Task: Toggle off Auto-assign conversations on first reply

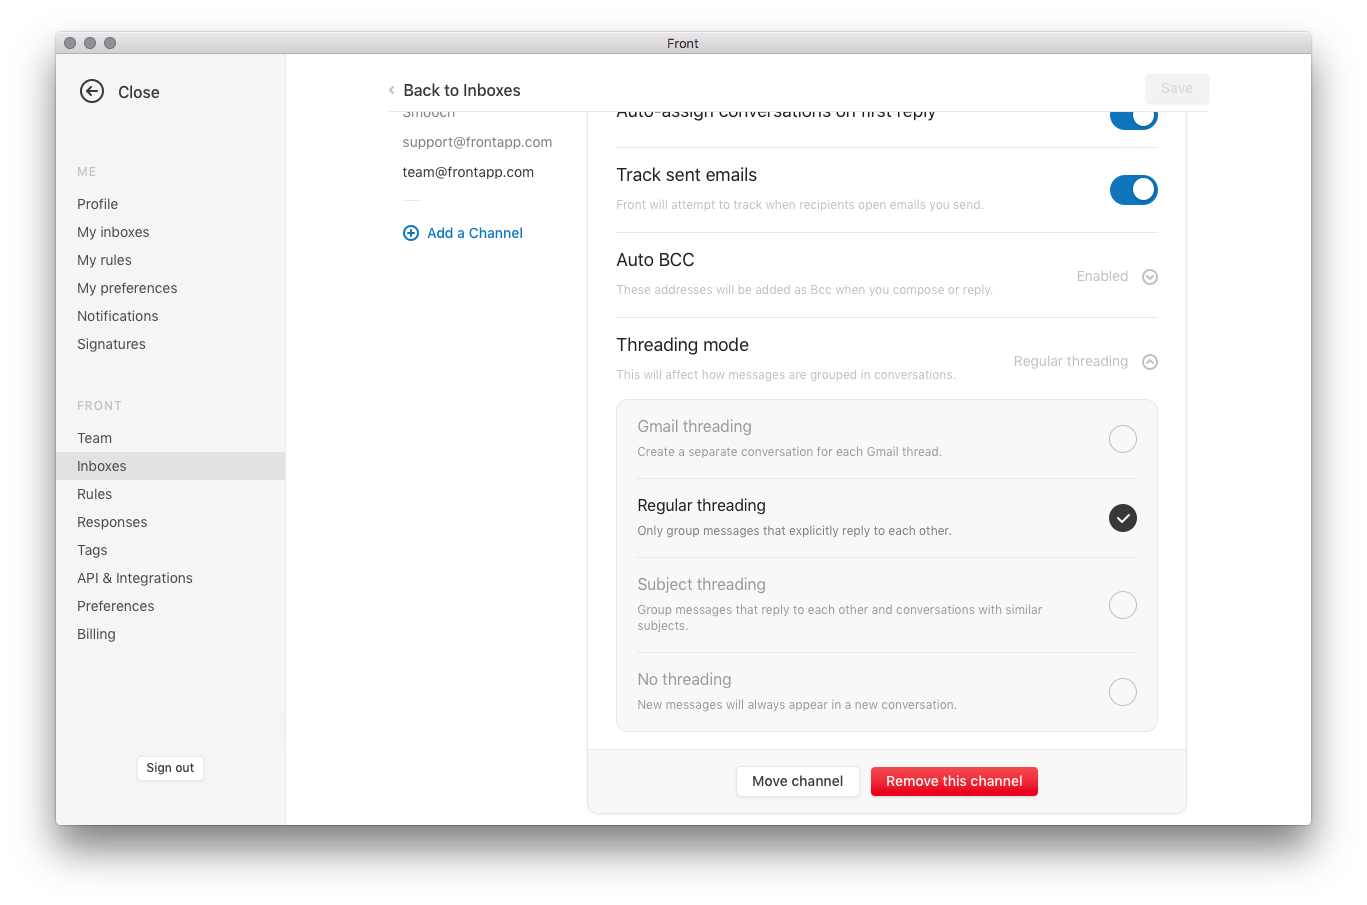Action: 1133,116
